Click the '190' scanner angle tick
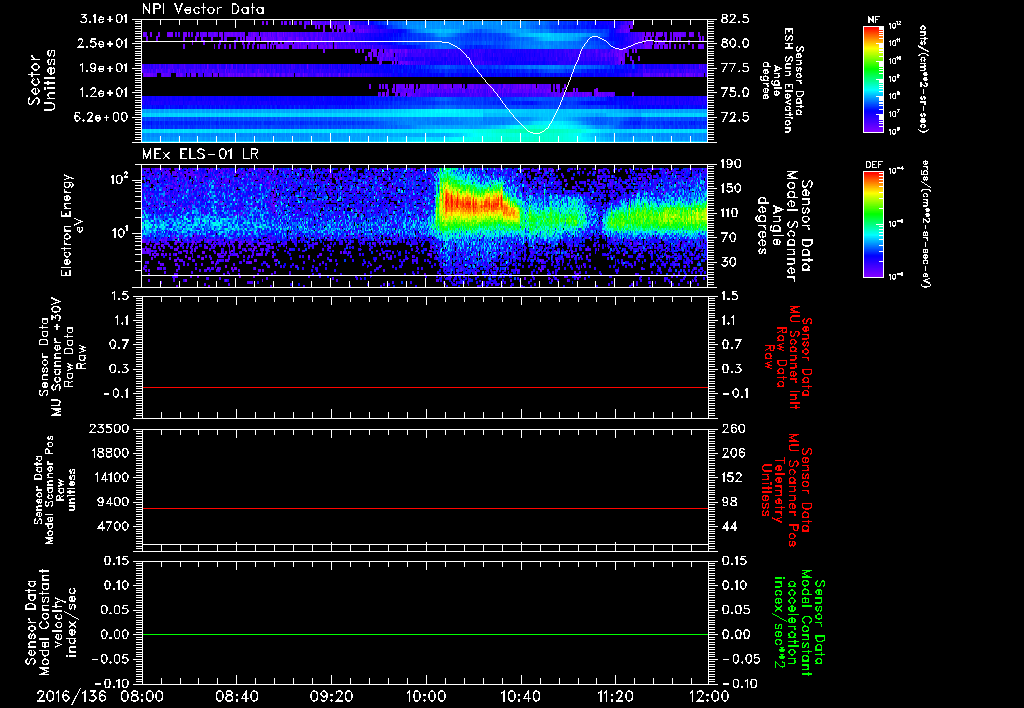This screenshot has width=1024, height=708. point(731,164)
